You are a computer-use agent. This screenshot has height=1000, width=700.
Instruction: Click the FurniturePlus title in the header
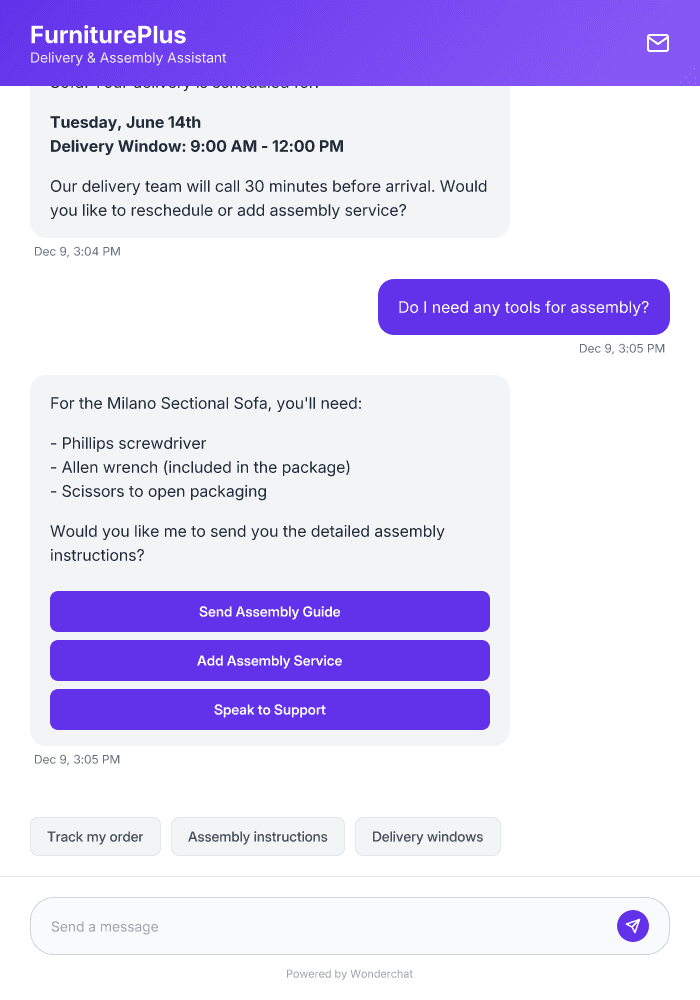(108, 33)
